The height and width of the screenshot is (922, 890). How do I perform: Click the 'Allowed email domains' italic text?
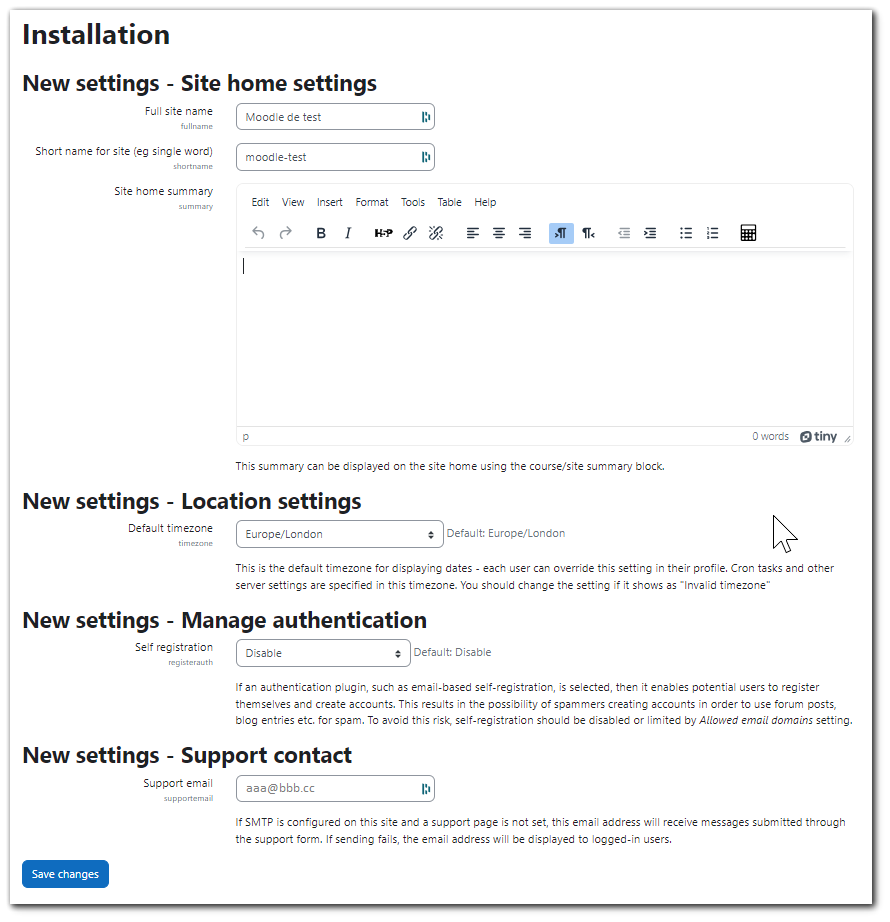point(756,720)
